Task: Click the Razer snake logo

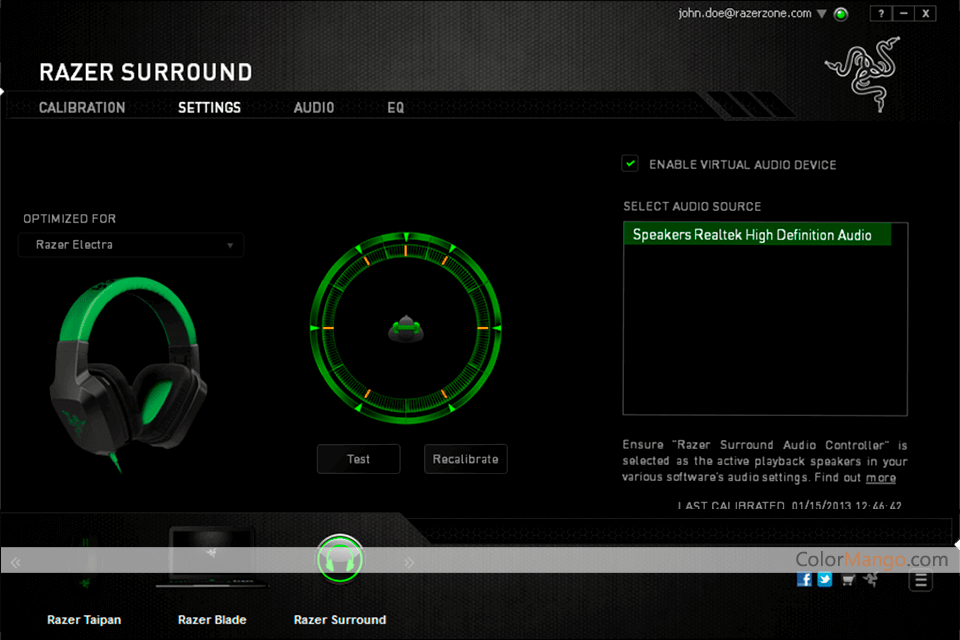Action: 864,74
